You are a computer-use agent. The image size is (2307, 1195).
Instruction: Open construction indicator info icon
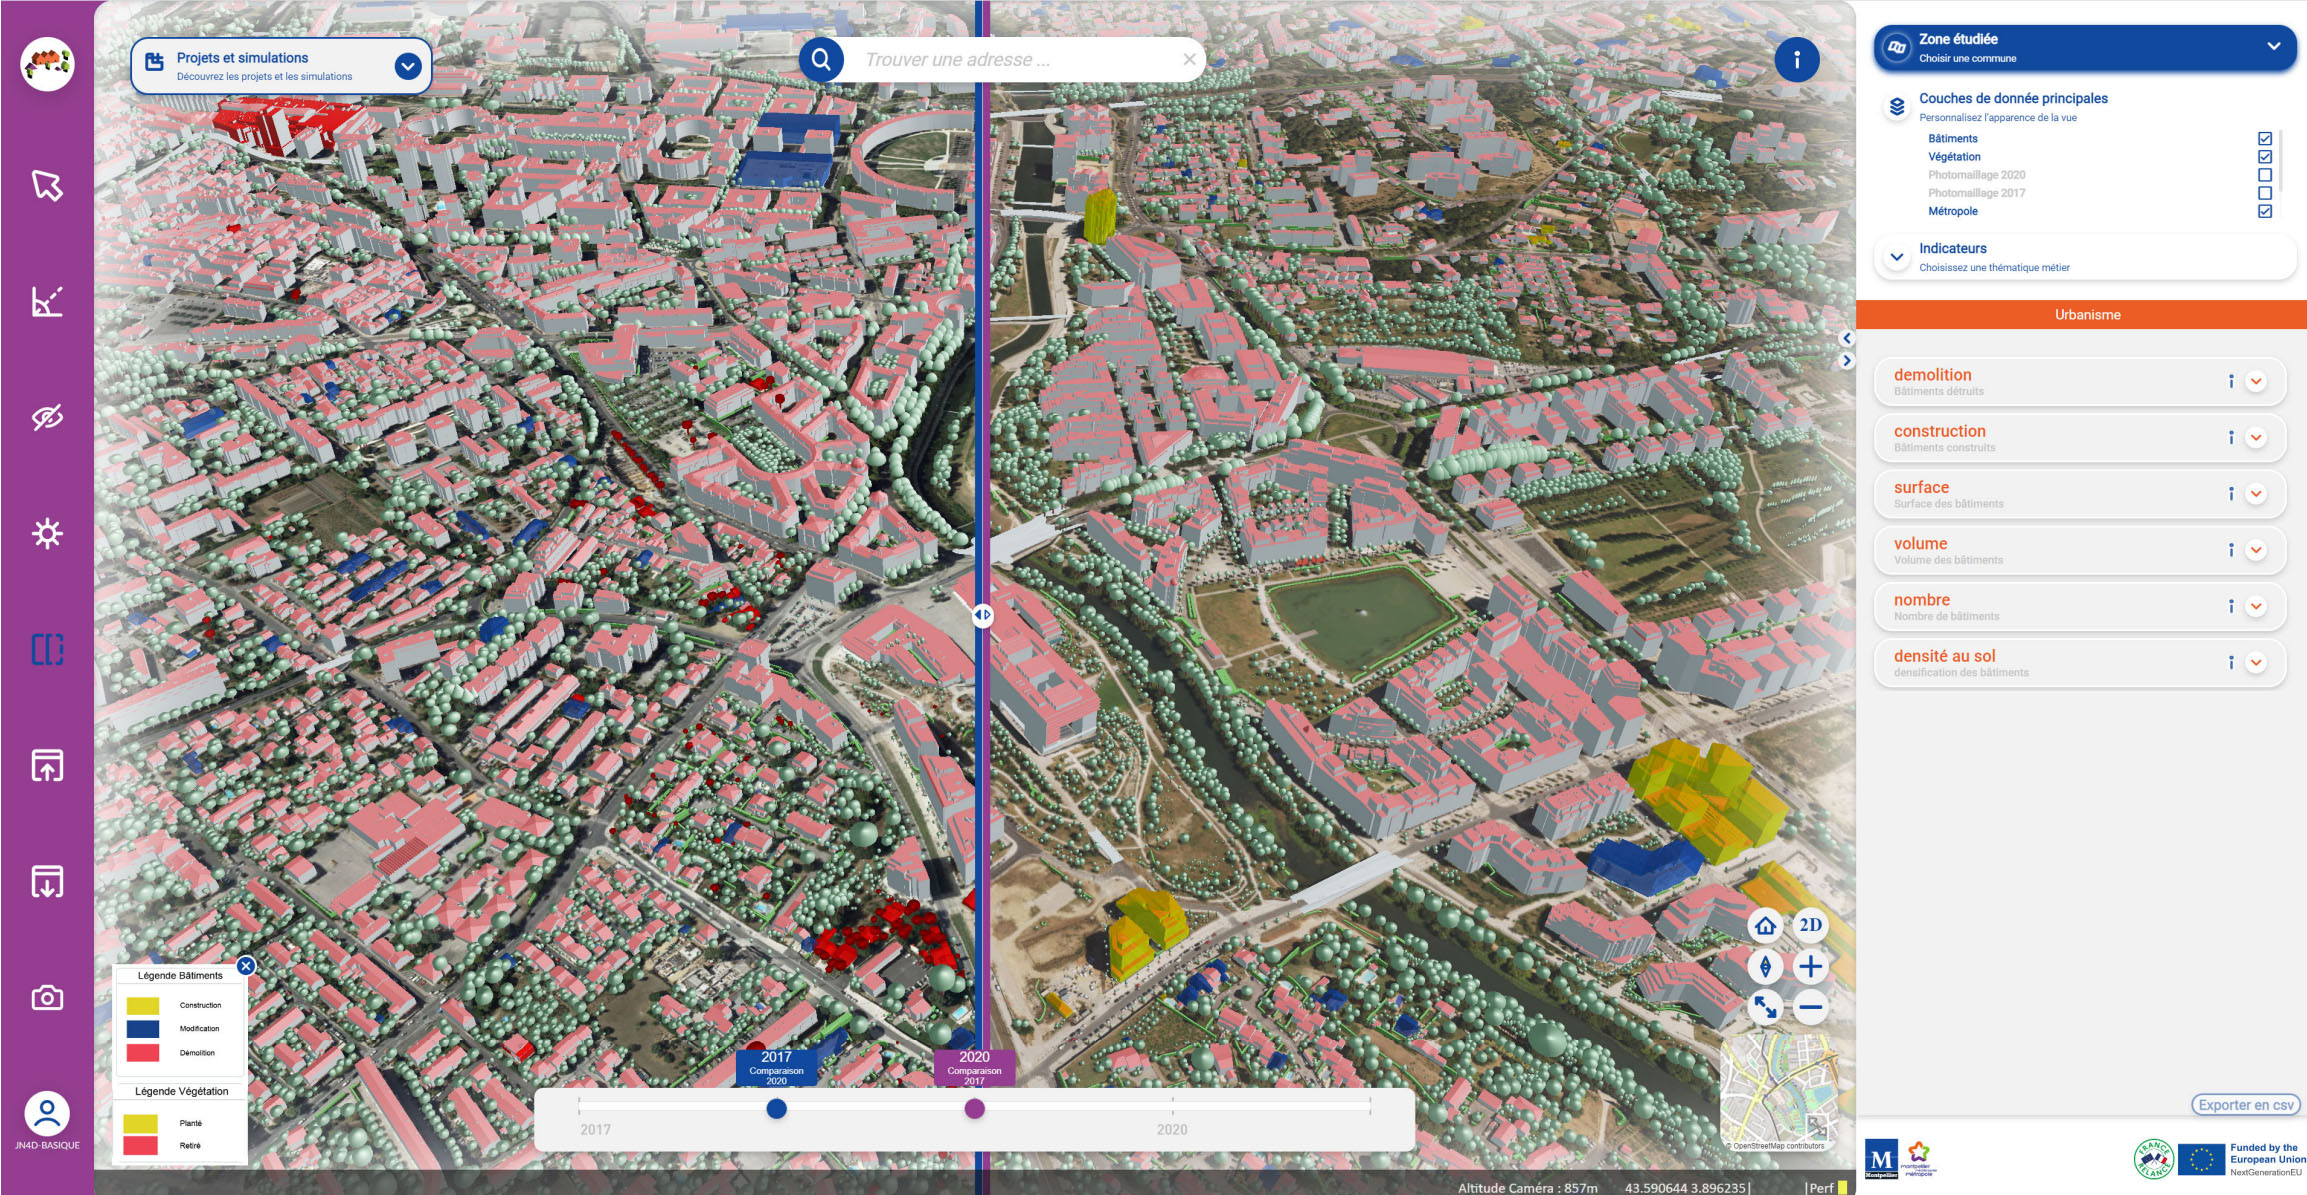tap(2231, 437)
